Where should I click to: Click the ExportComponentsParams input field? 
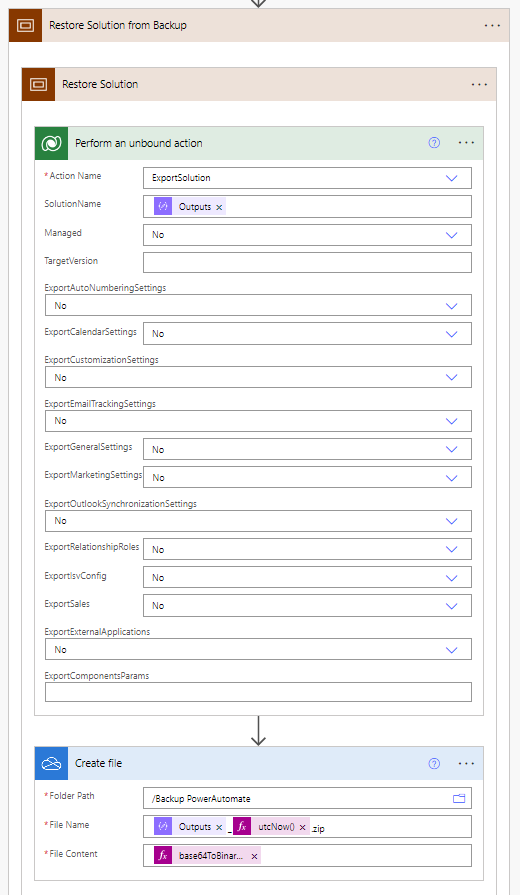click(x=258, y=692)
